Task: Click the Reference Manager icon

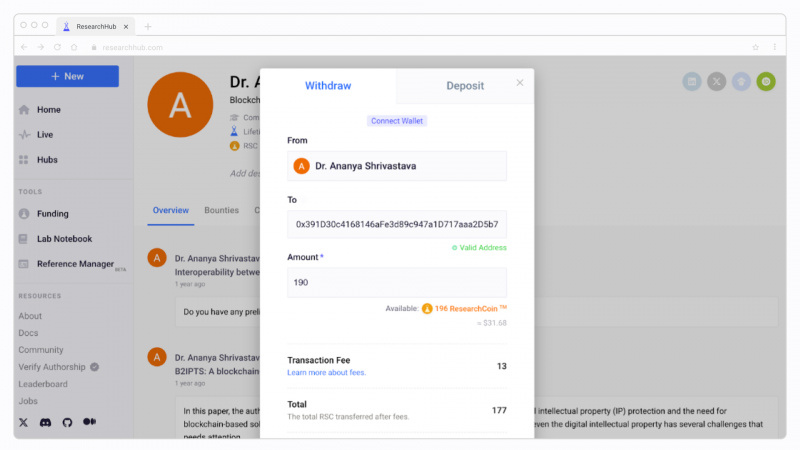Action: (23, 264)
